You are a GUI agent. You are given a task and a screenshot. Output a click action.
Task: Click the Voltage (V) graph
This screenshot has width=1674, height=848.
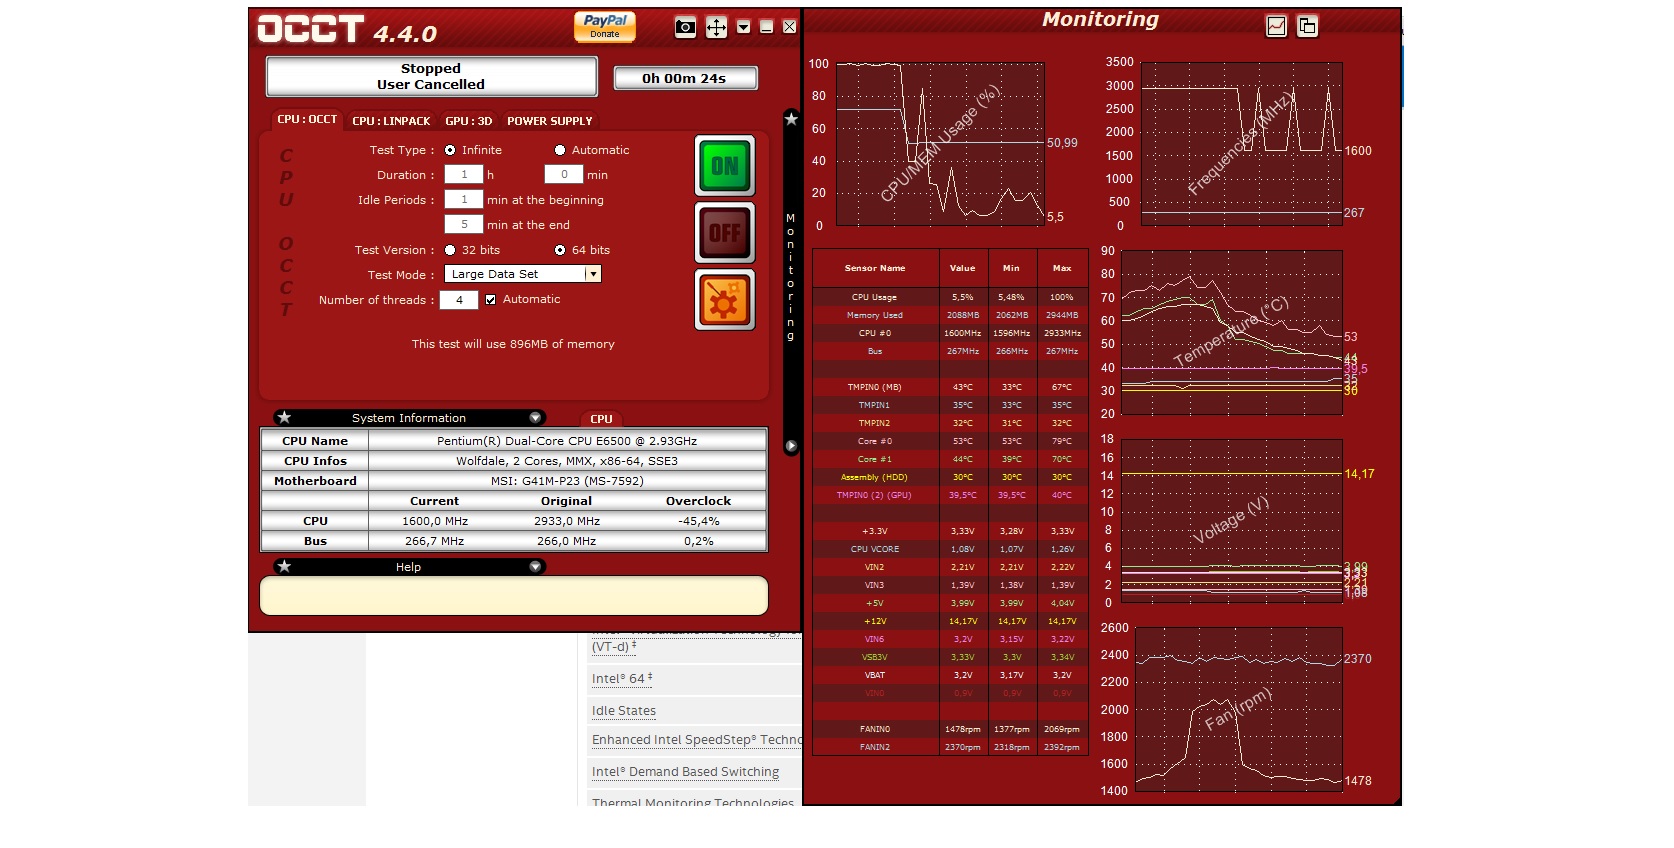click(x=1232, y=521)
